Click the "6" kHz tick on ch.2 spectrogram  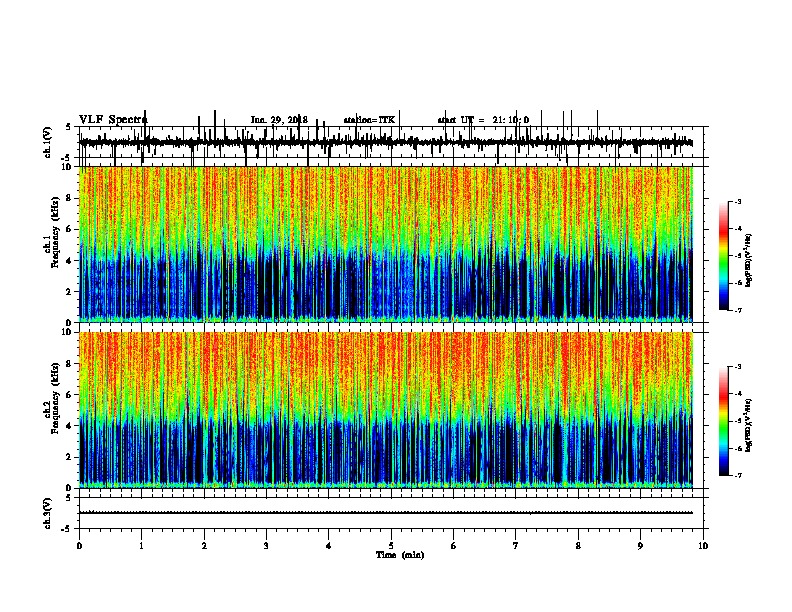click(x=69, y=395)
